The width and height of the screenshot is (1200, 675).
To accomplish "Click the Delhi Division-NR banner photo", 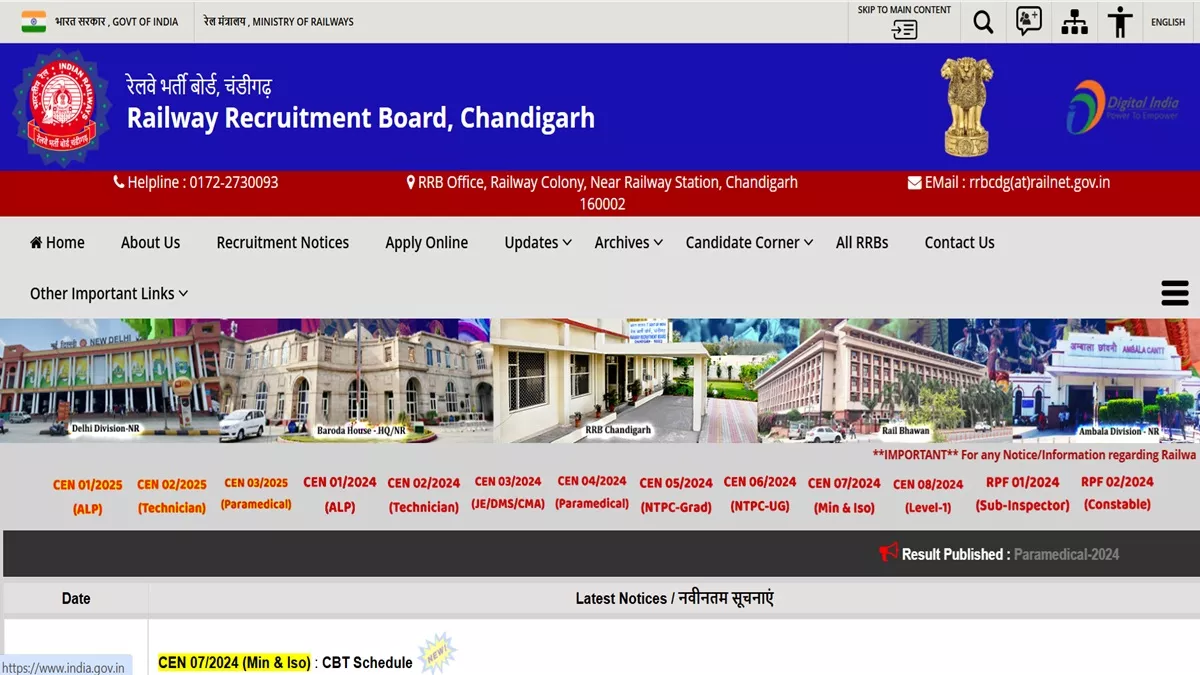I will click(110, 381).
